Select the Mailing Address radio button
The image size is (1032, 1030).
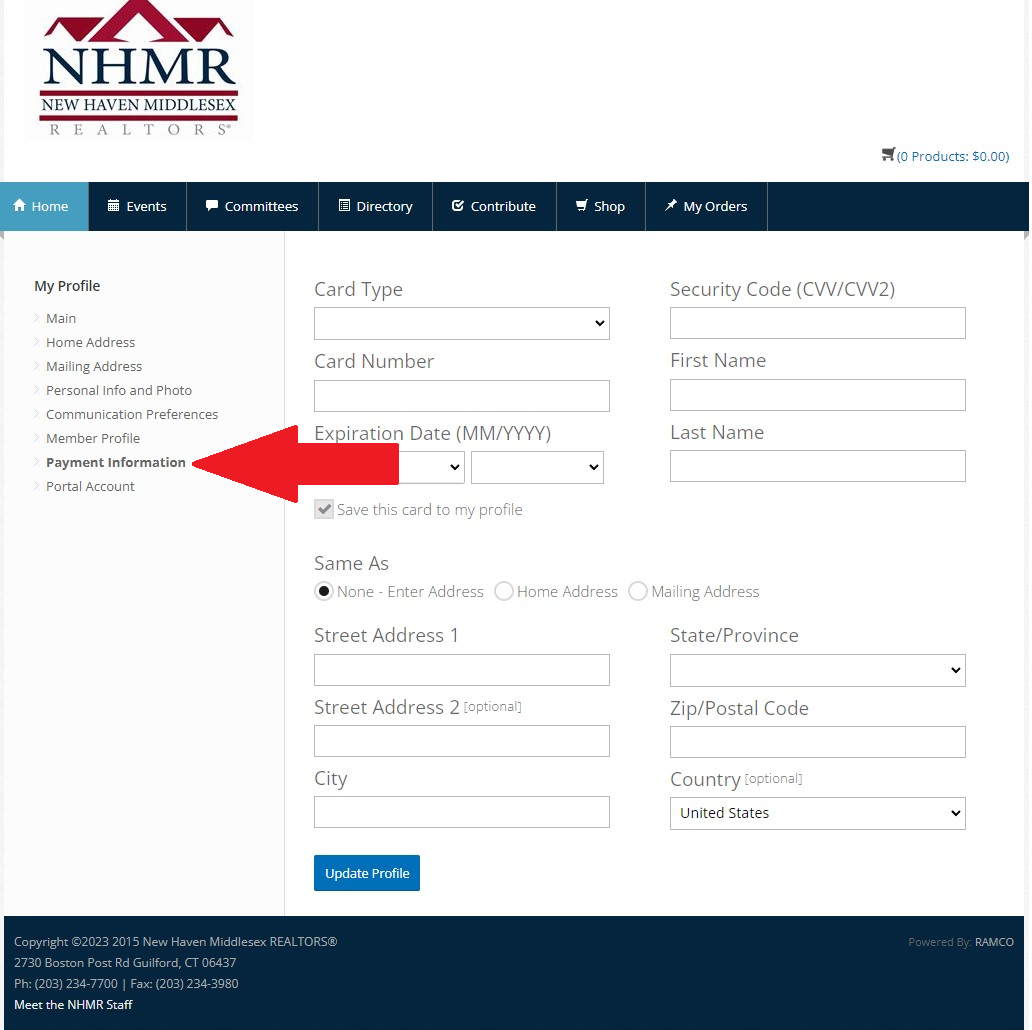pos(637,591)
